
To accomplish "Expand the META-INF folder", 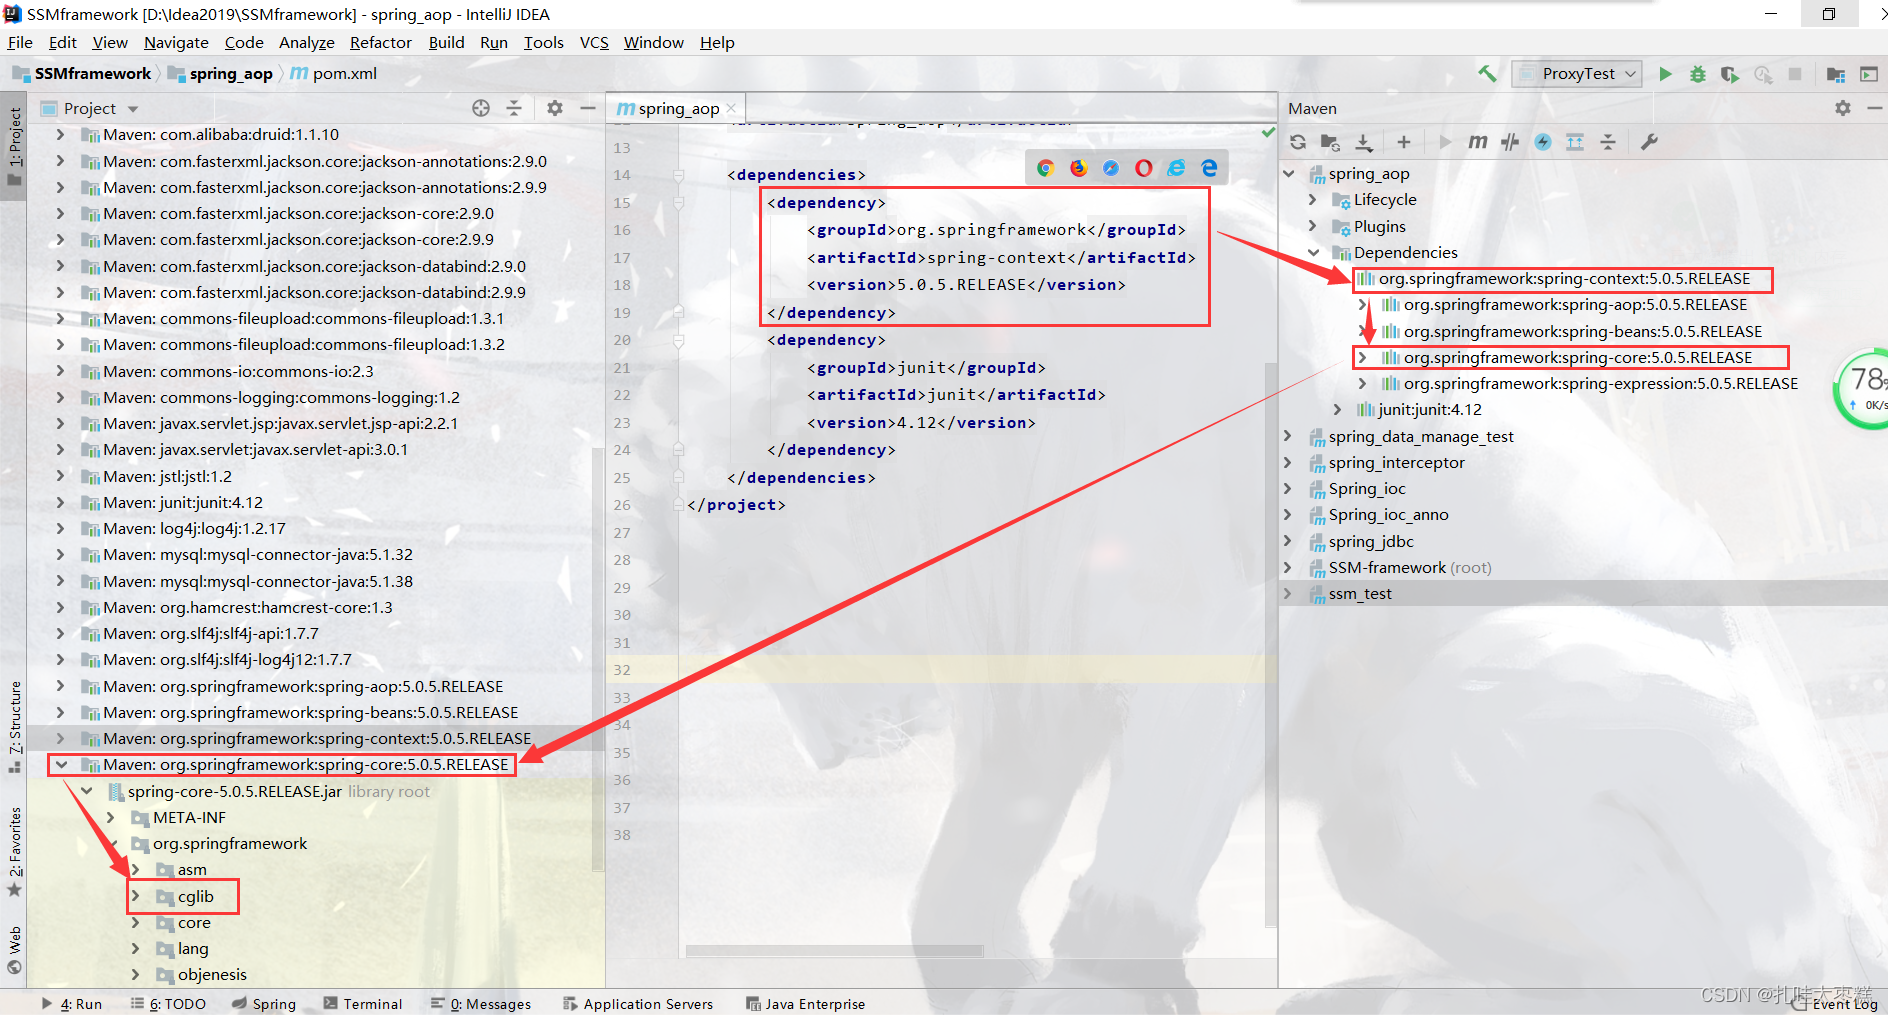I will 111,818.
